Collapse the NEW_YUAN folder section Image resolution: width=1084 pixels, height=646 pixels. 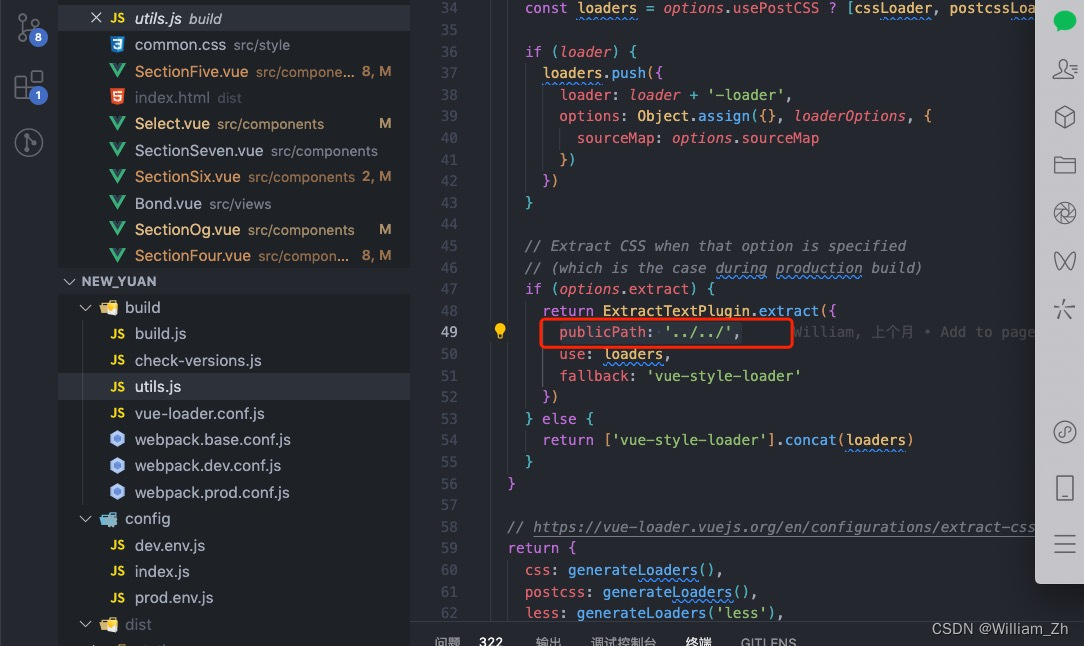[x=68, y=281]
